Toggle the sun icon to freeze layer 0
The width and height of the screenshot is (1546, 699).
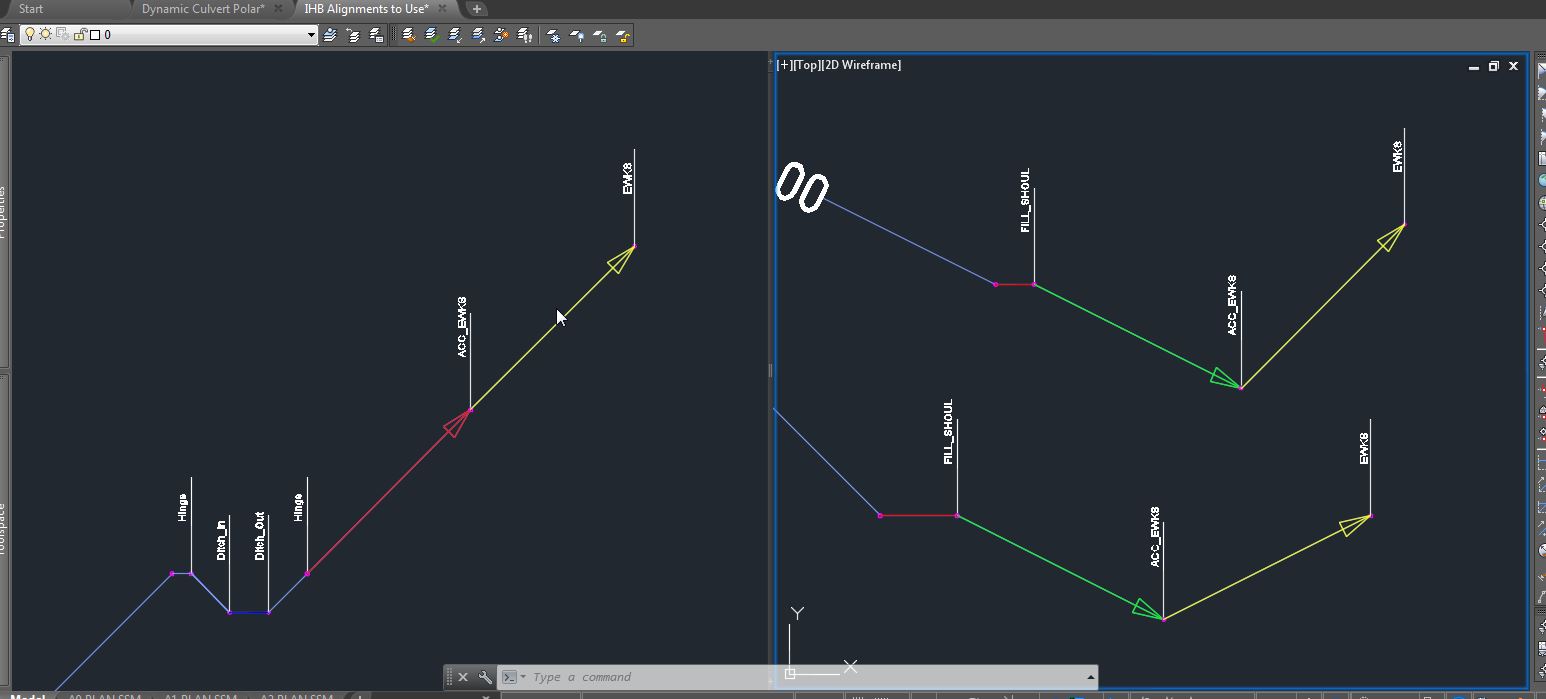point(43,33)
